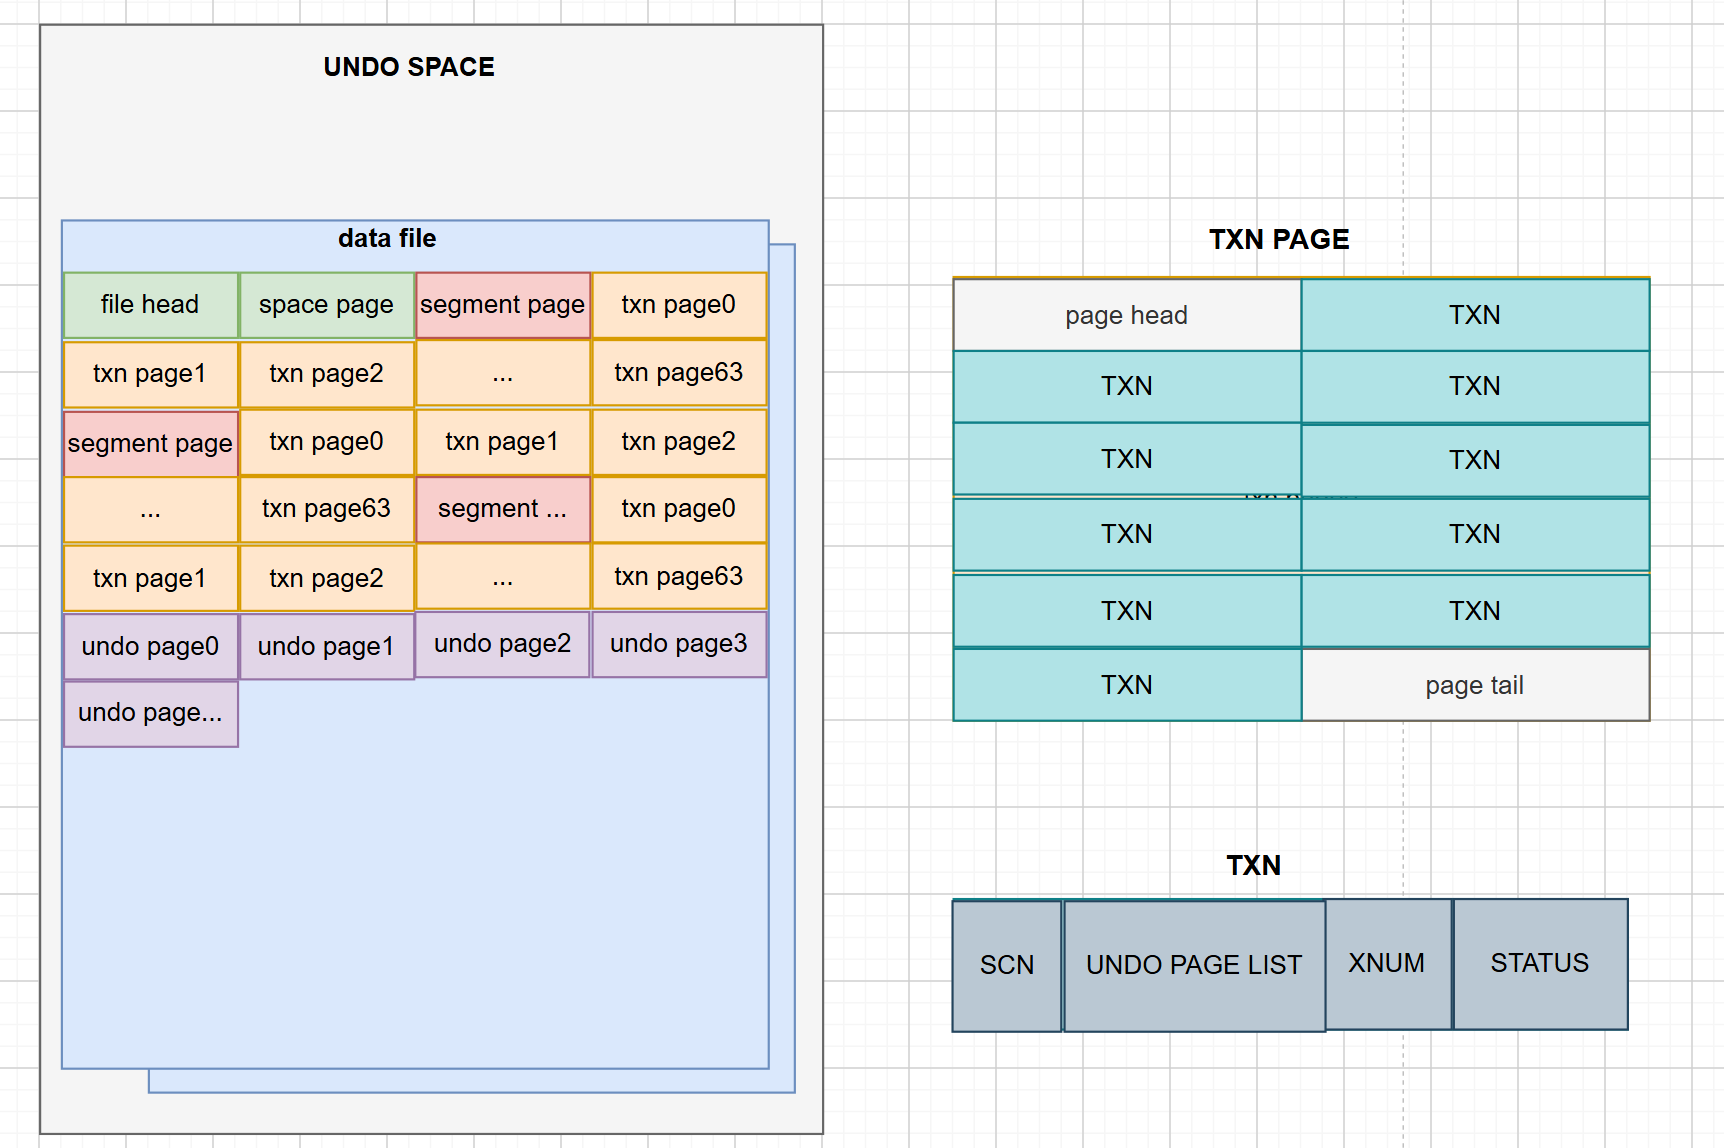Click the TXN PAGE heading
1724x1148 pixels.
coord(1279,240)
